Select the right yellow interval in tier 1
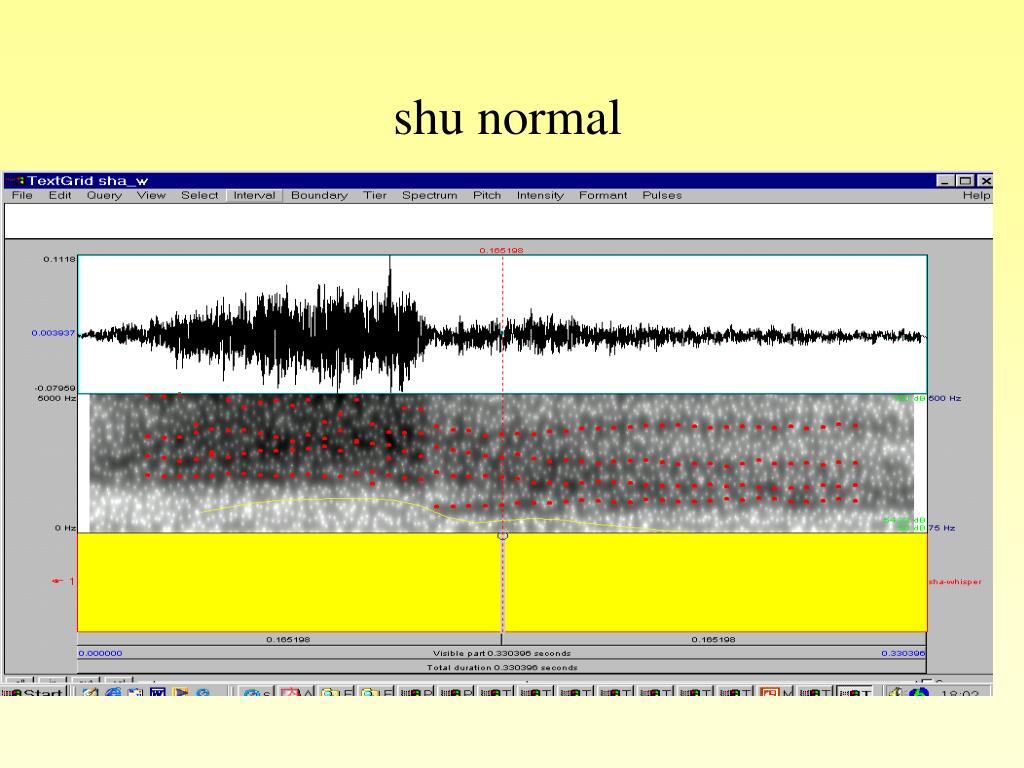1024x768 pixels. [x=715, y=582]
